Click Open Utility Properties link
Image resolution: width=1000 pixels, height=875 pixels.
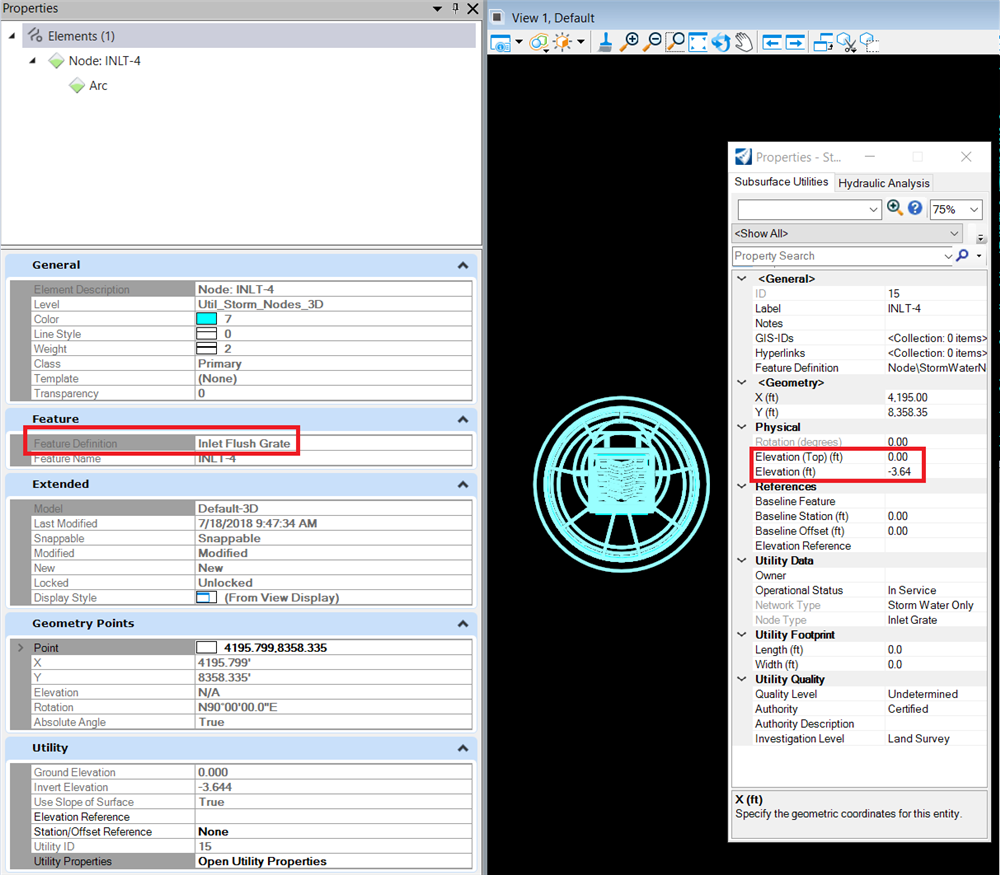(x=262, y=861)
